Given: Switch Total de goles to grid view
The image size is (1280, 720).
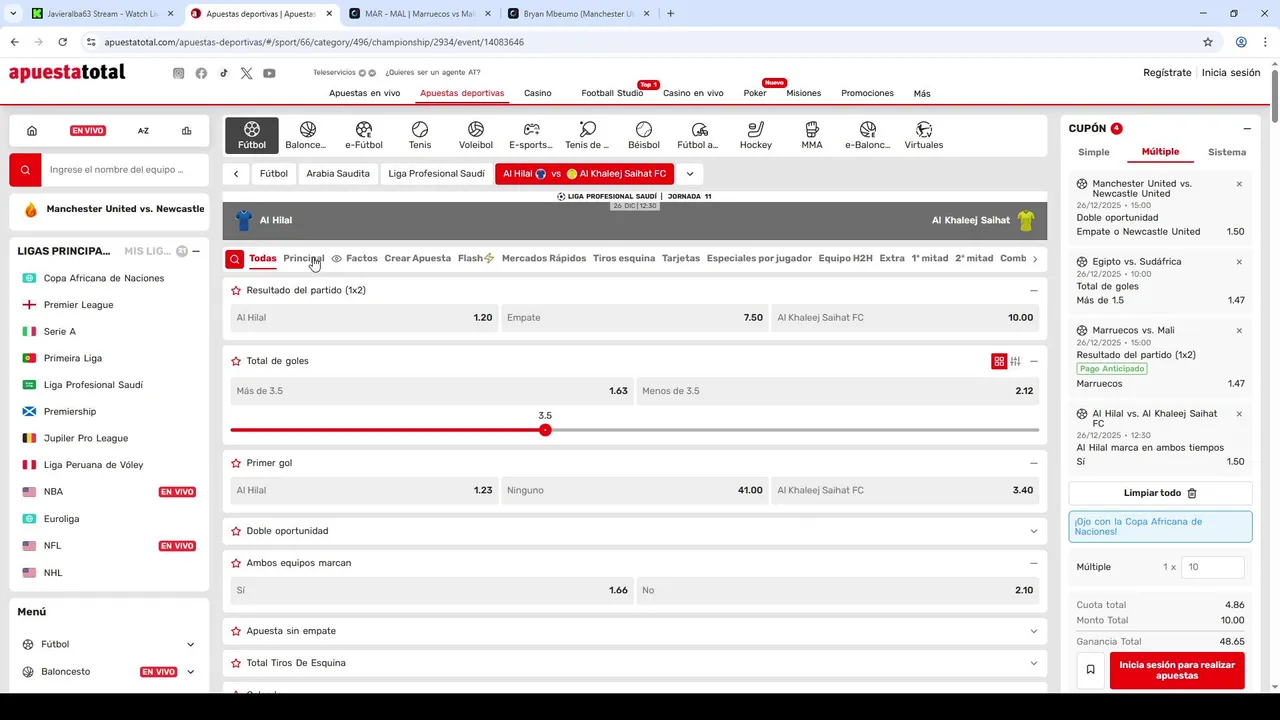Looking at the screenshot, I should (998, 361).
